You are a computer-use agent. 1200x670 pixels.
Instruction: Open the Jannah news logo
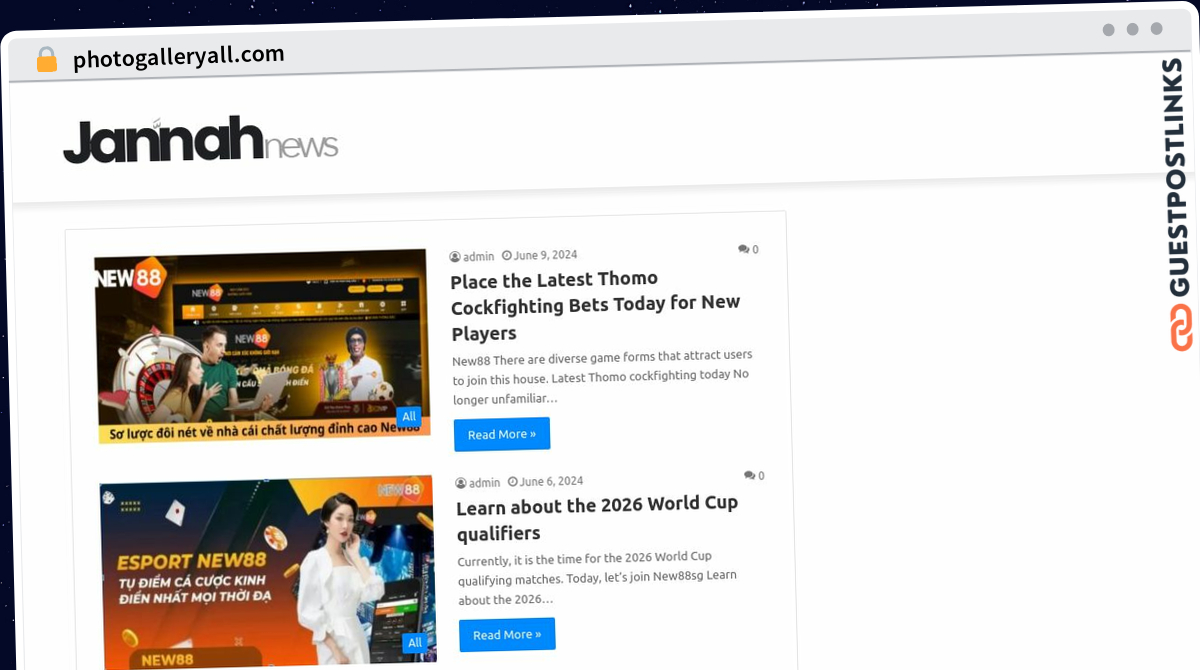click(201, 141)
